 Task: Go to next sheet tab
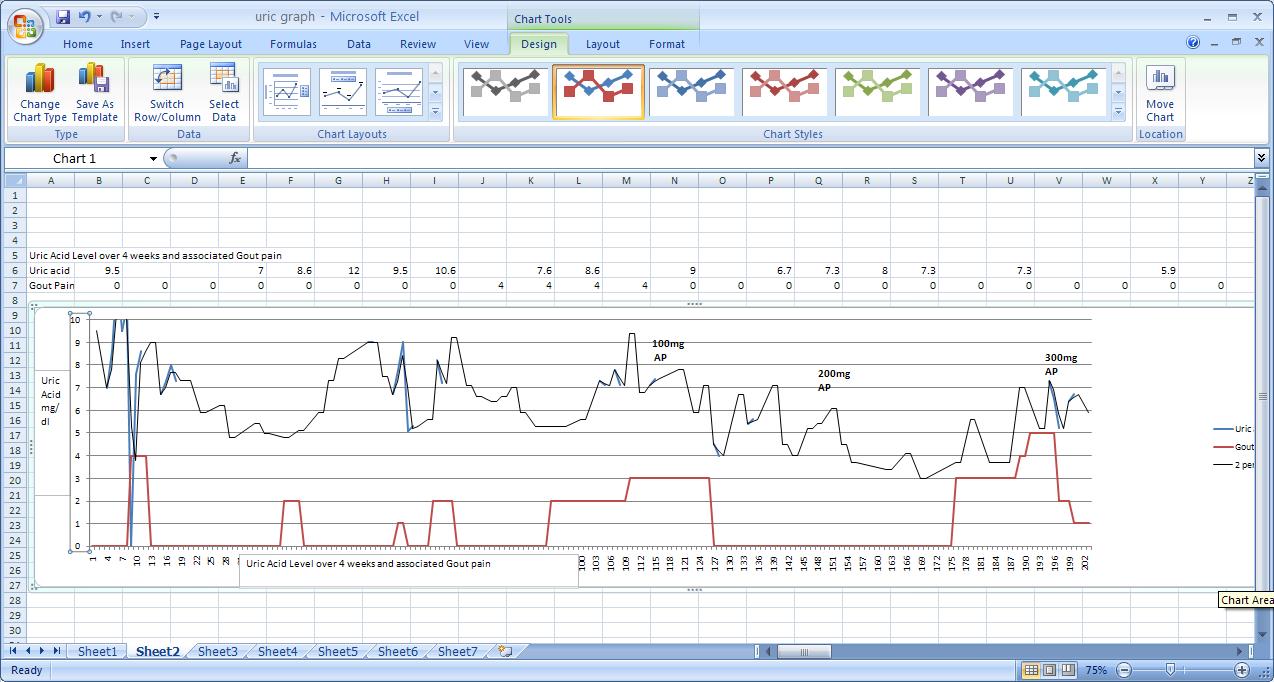(43, 651)
